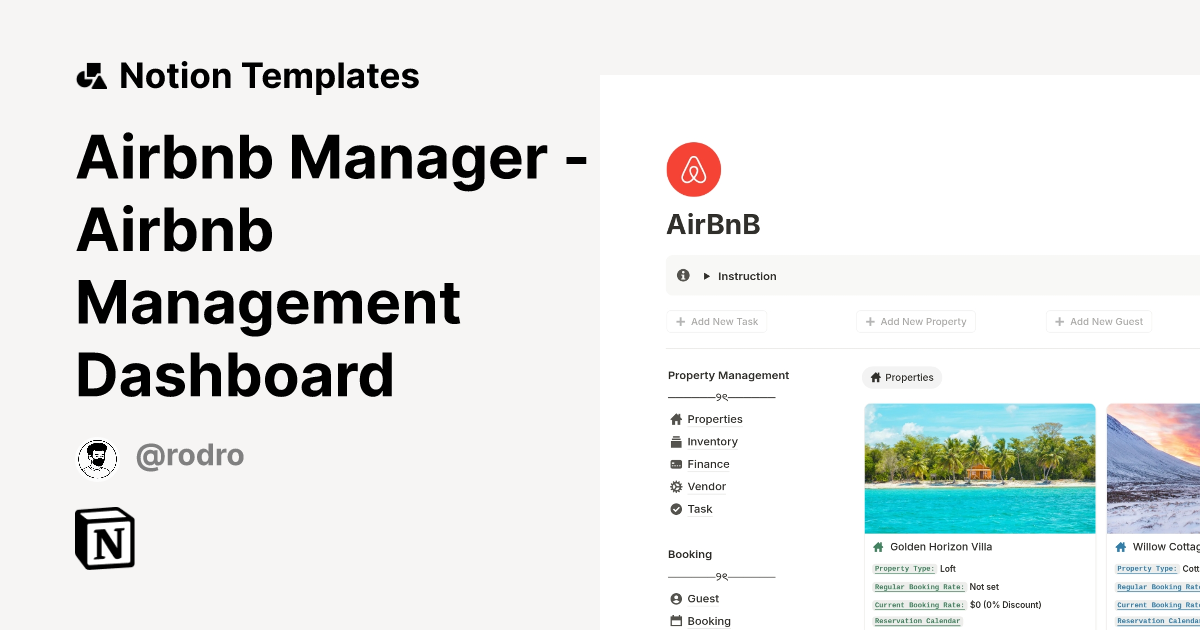Click the red Airbnb logo icon

693,169
